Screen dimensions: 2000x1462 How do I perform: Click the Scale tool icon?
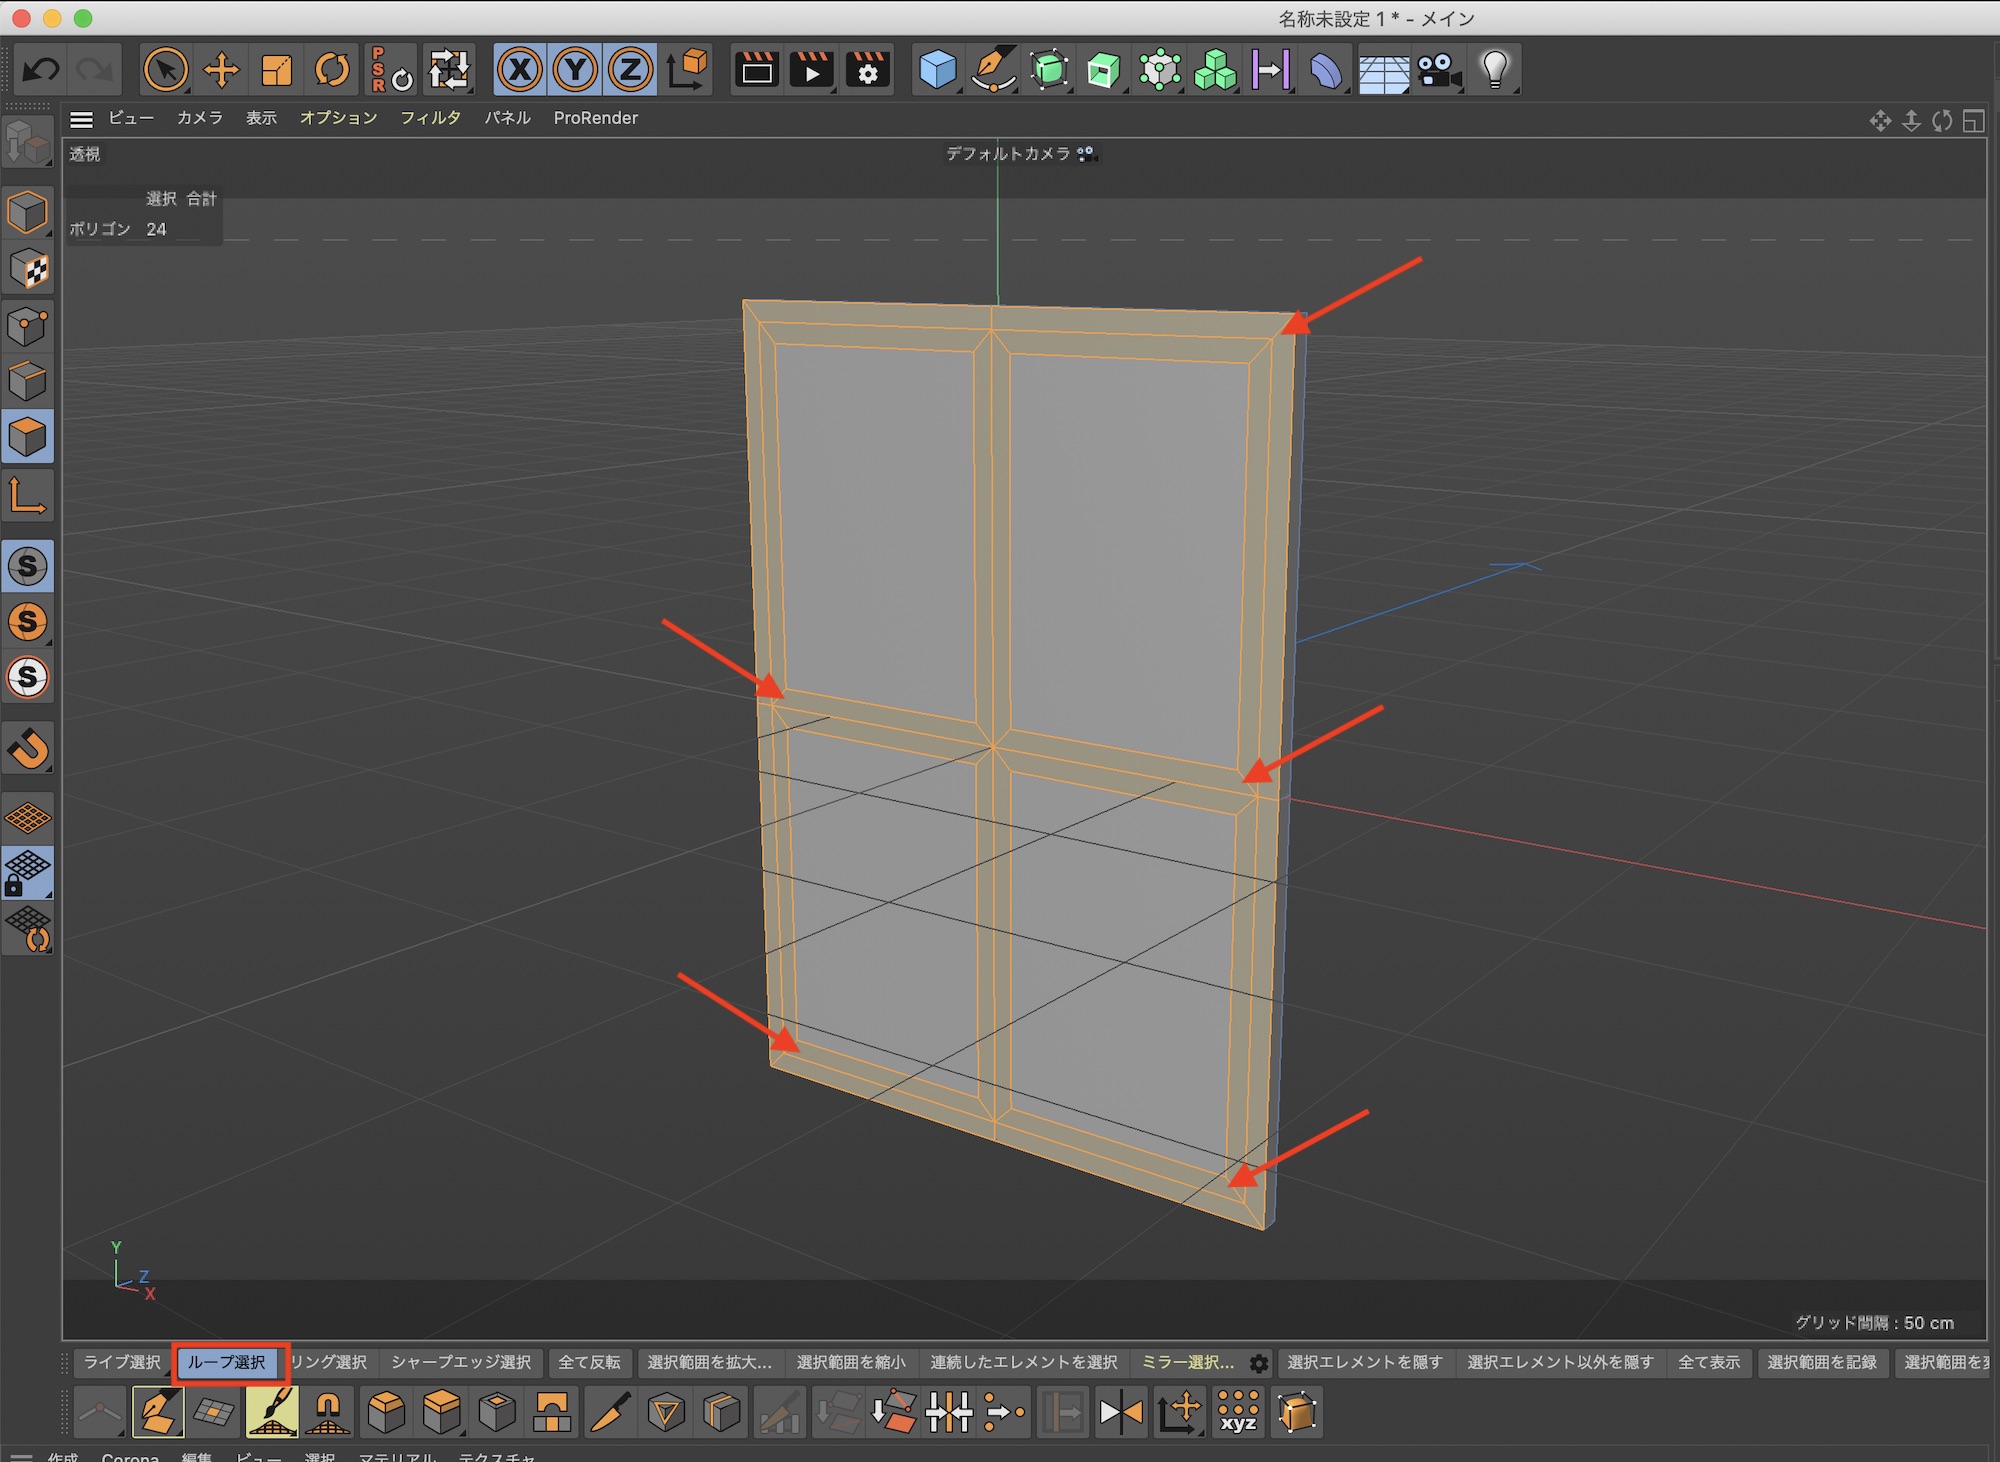point(276,70)
